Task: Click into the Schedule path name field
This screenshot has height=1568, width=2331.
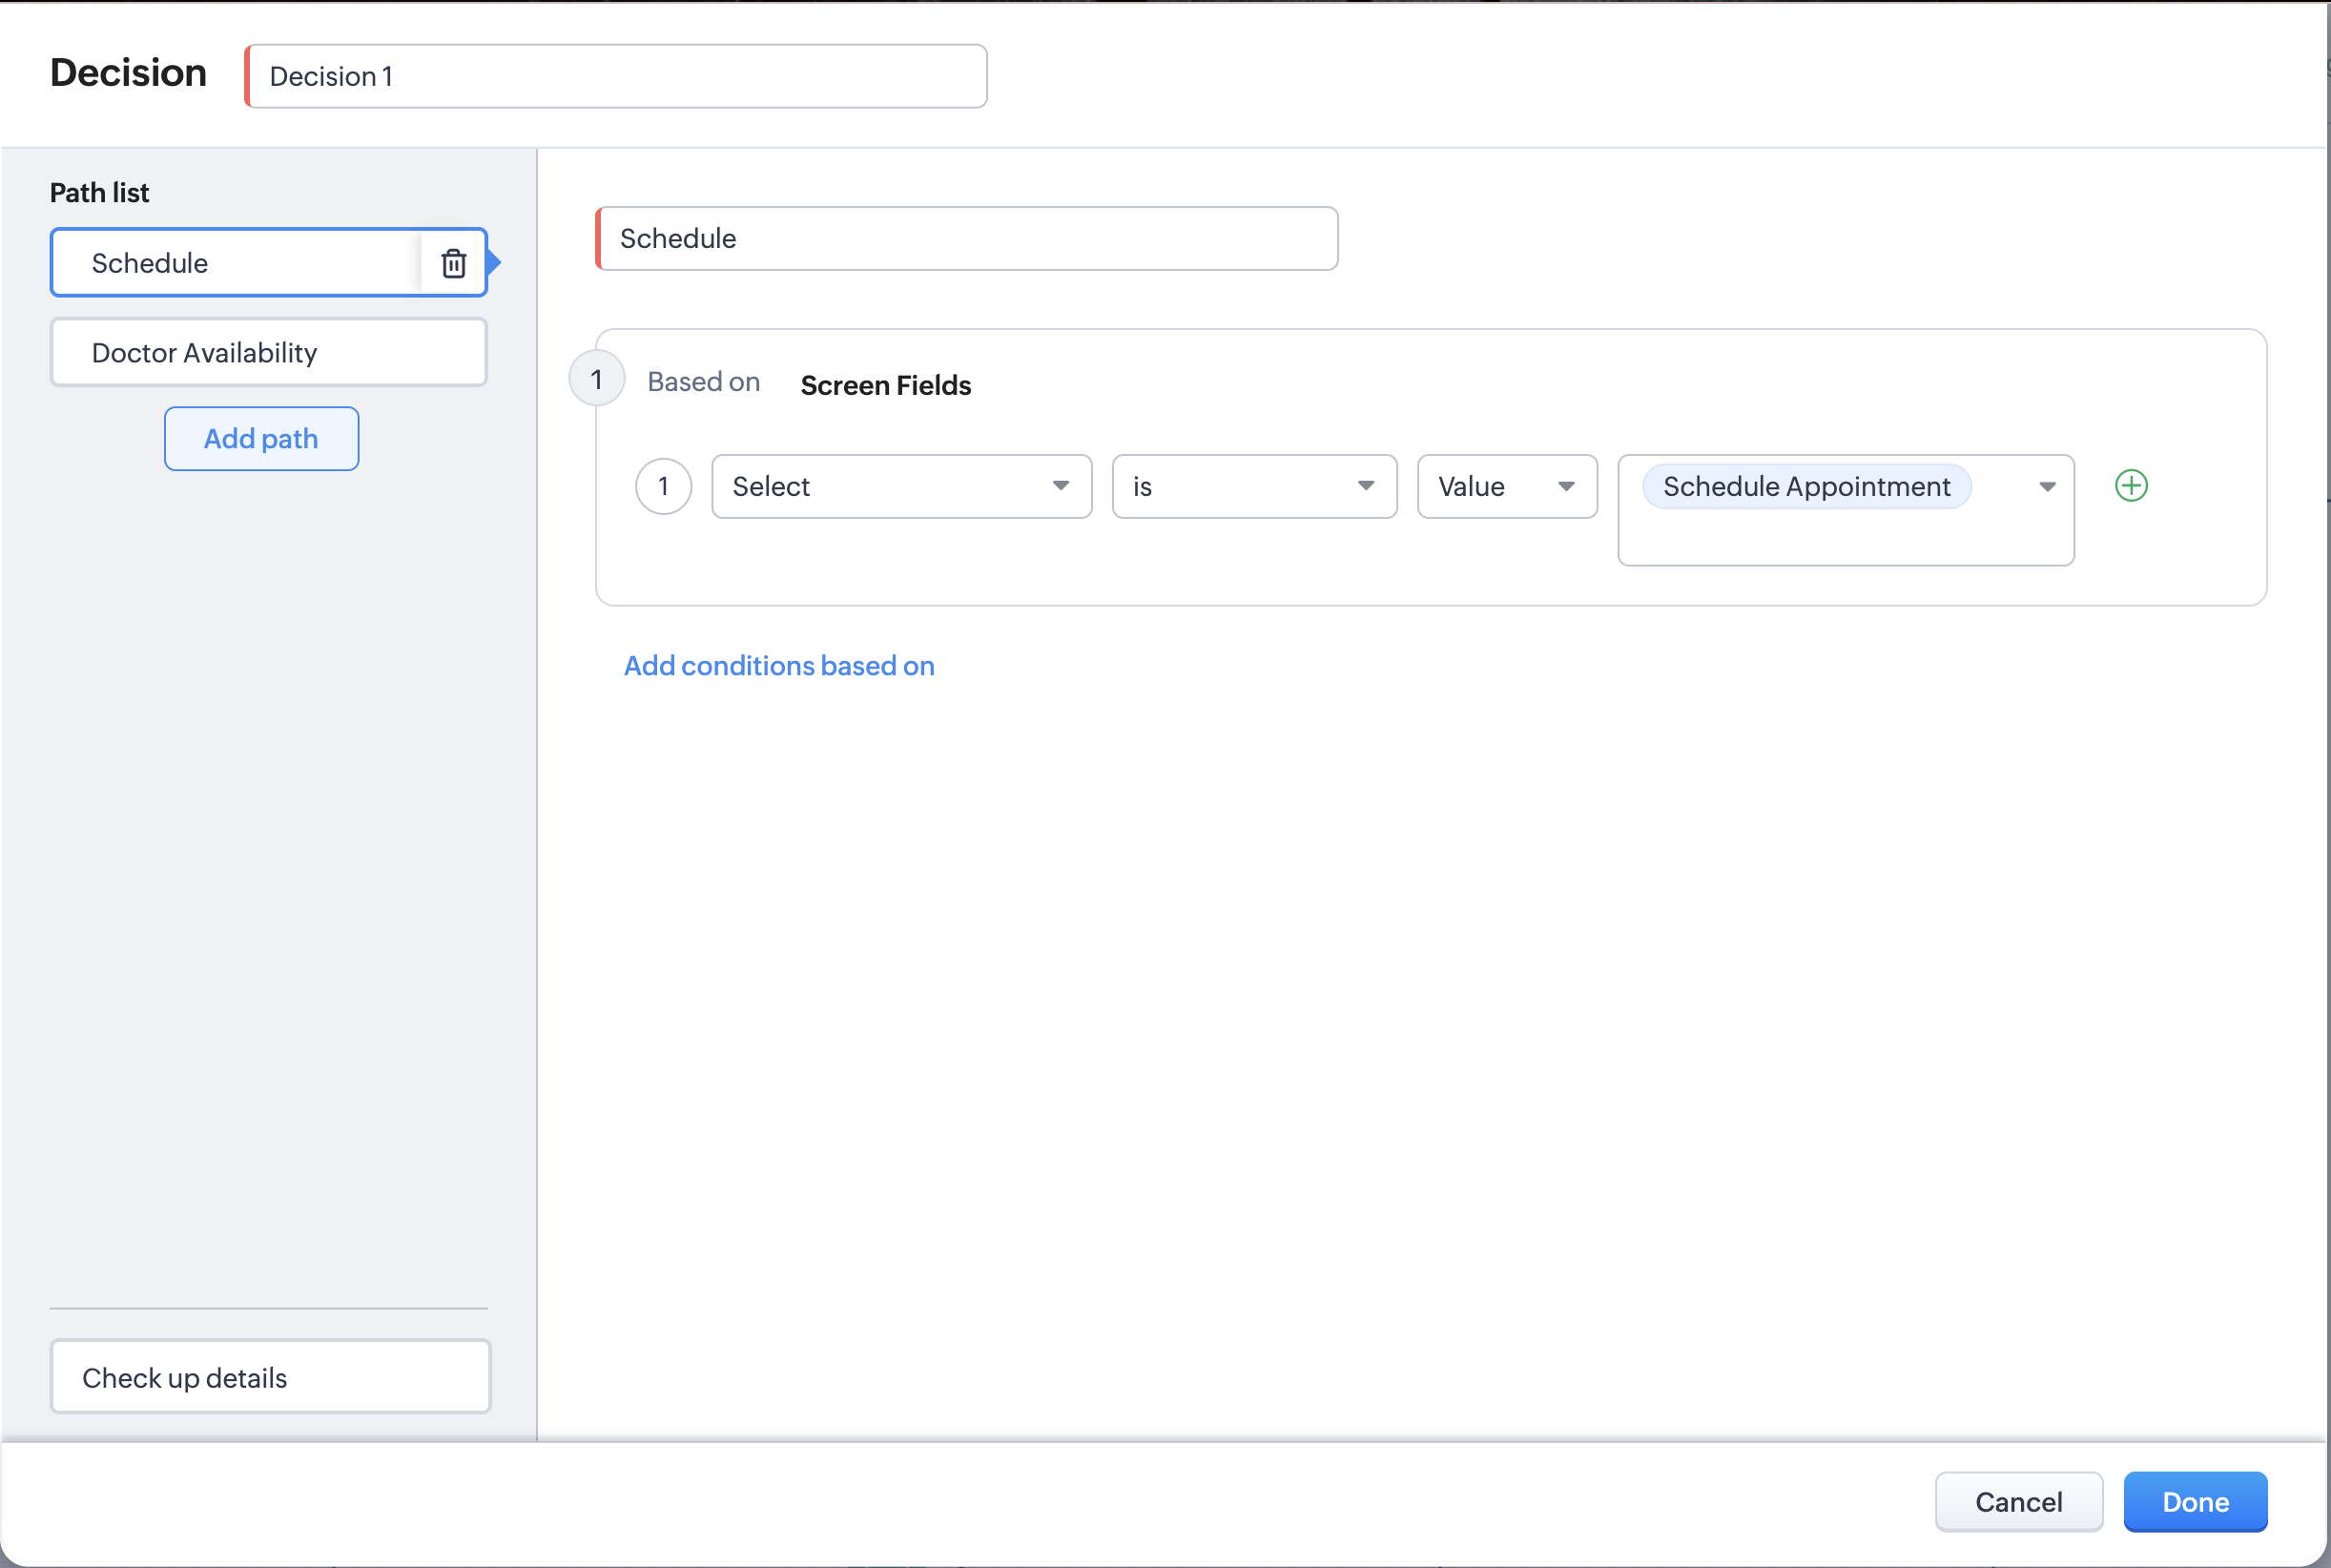Action: click(966, 239)
